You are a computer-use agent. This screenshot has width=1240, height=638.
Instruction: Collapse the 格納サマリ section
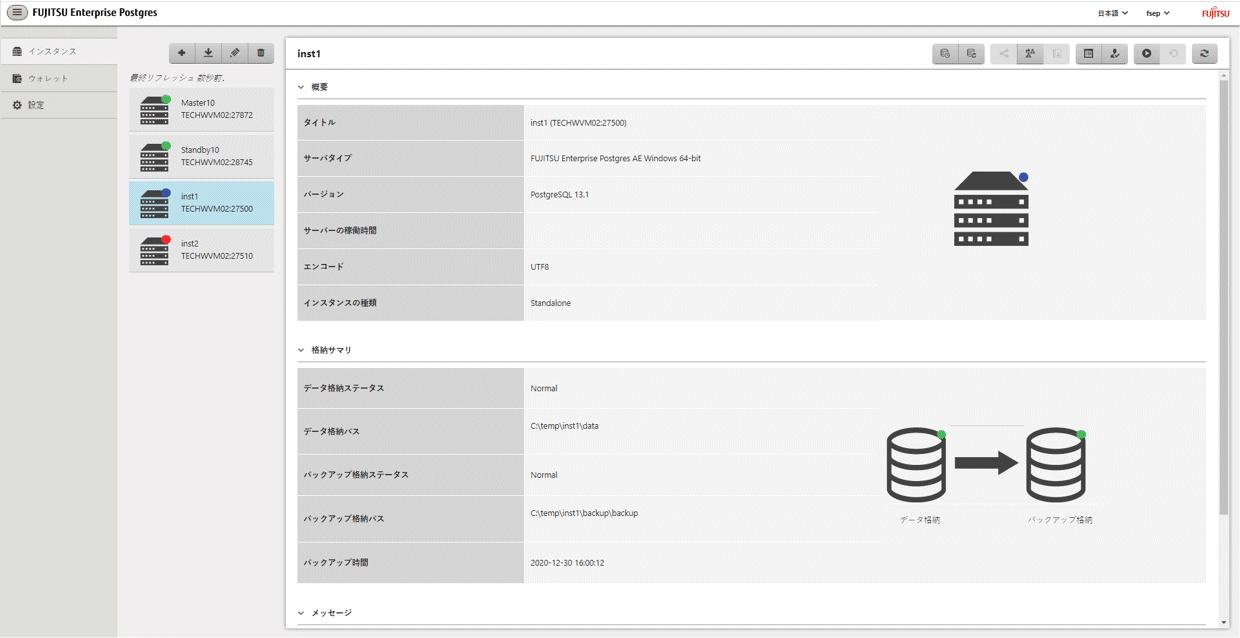(301, 350)
